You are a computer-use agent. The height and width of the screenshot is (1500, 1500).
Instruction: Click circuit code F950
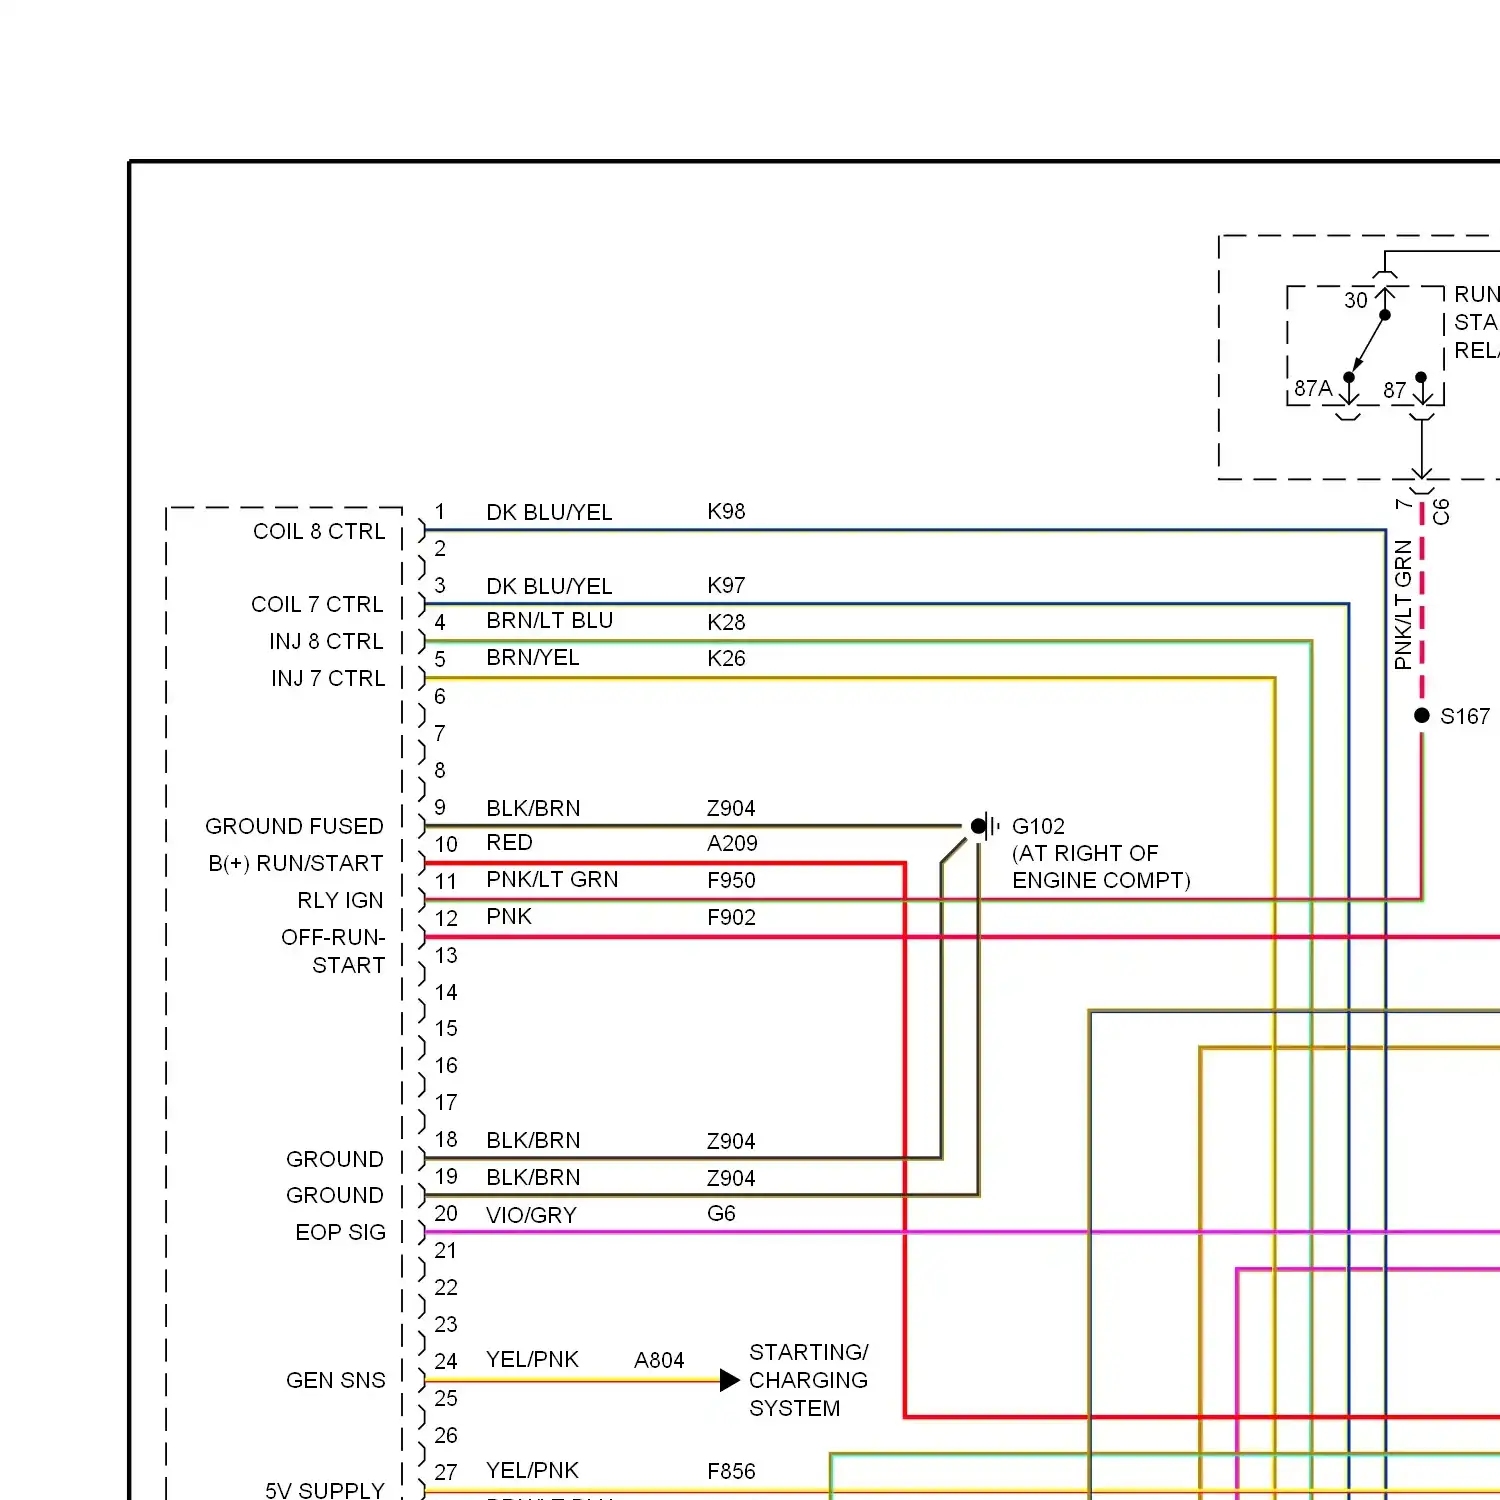pos(731,880)
